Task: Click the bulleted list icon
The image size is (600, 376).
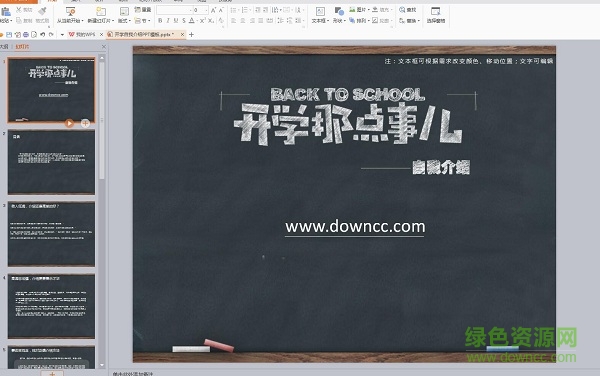Action: 233,10
